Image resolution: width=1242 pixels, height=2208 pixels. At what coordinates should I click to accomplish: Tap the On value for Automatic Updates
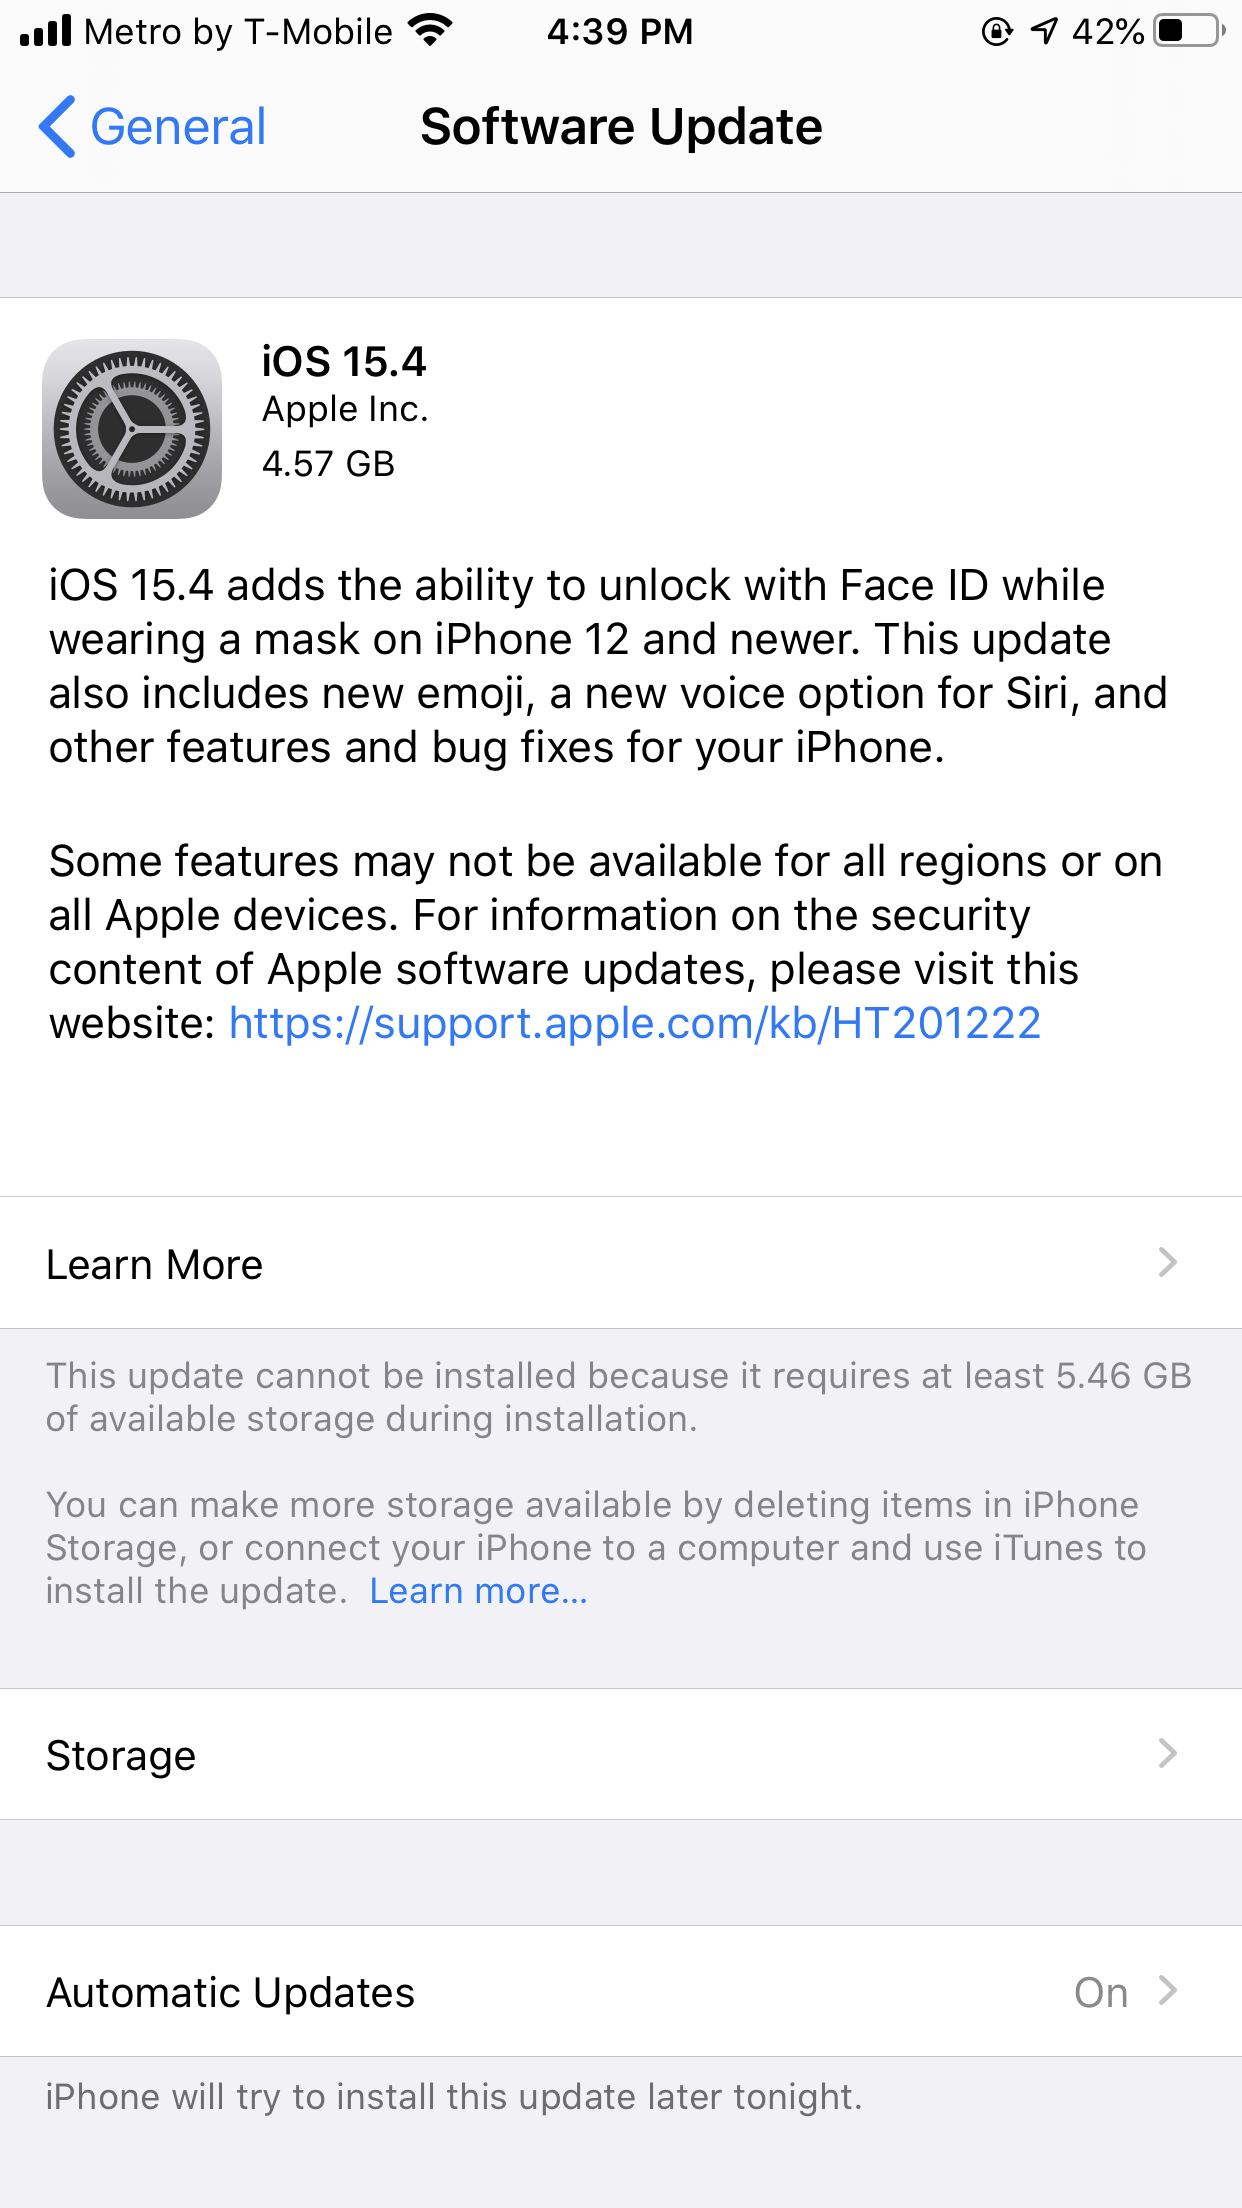[1100, 1992]
